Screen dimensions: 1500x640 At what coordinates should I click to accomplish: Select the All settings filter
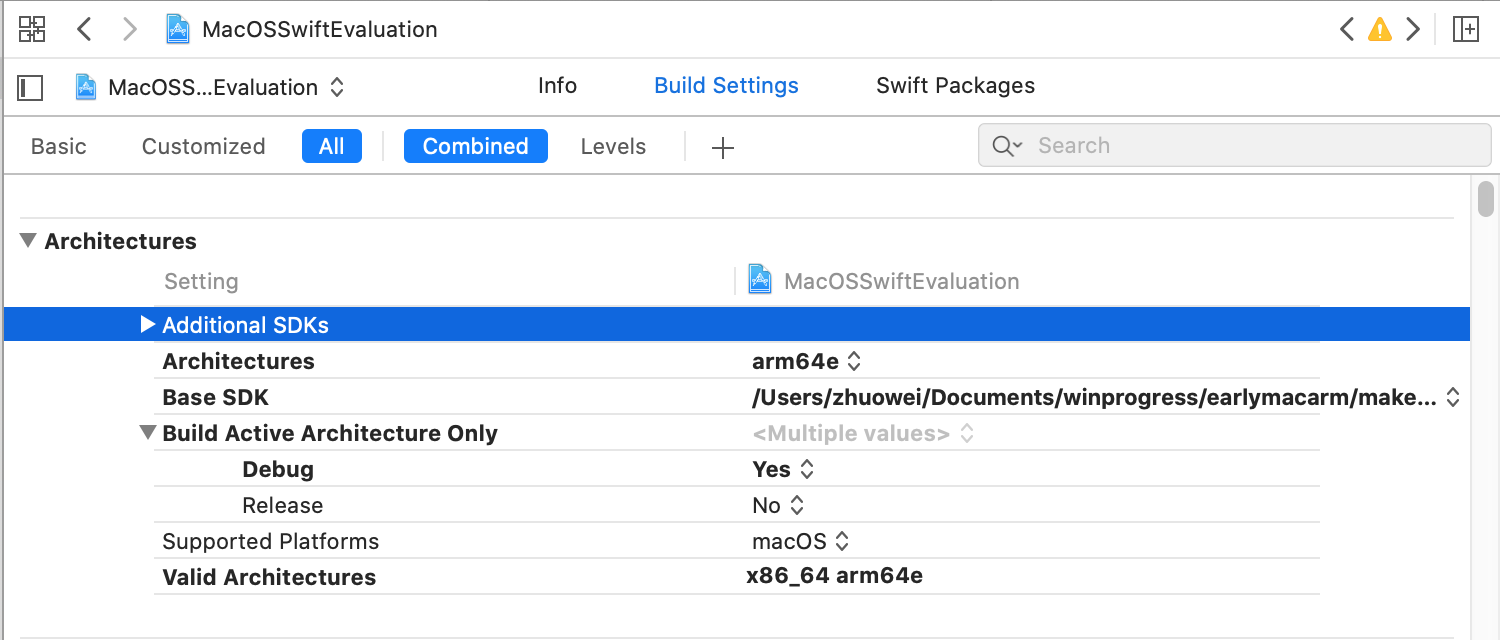pos(332,146)
